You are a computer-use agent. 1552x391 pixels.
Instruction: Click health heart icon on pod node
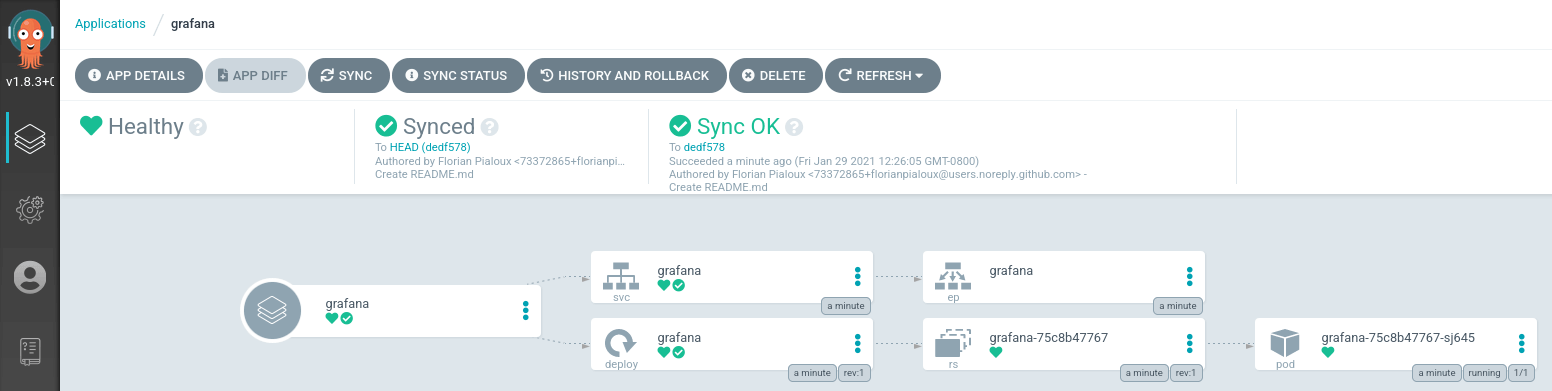pyautogui.click(x=1328, y=352)
